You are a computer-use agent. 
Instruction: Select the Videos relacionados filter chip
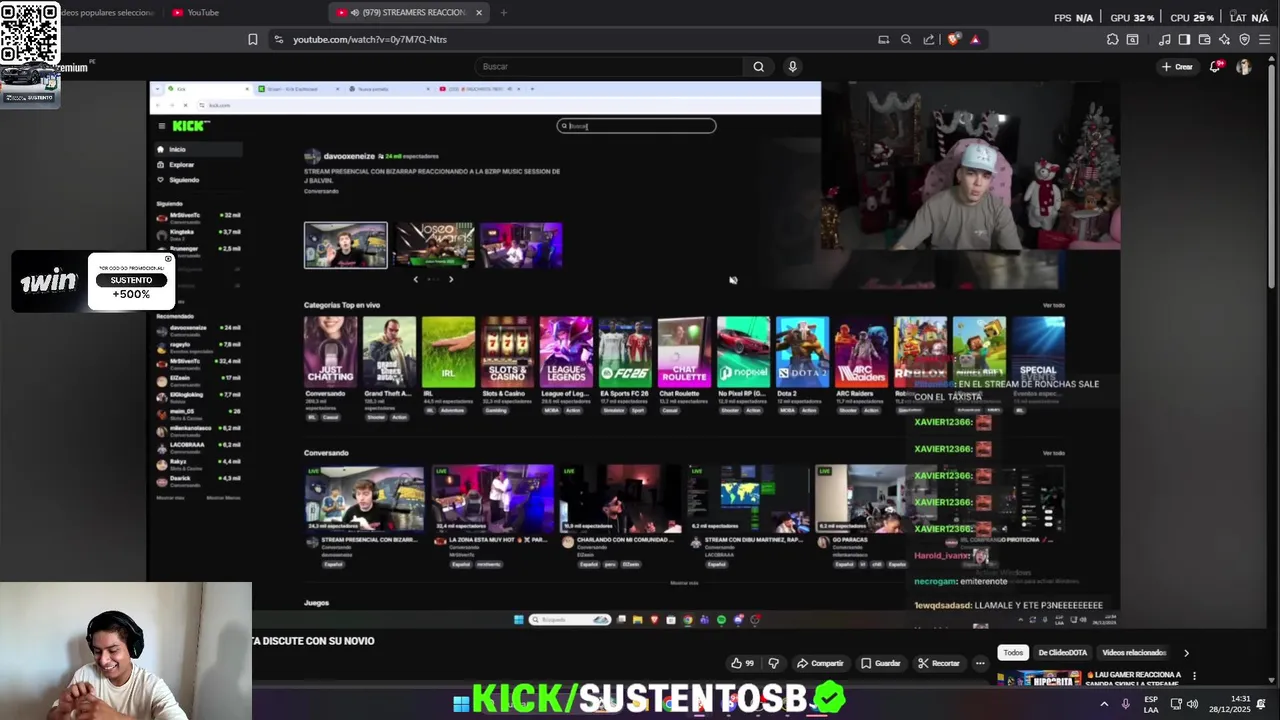1134,653
